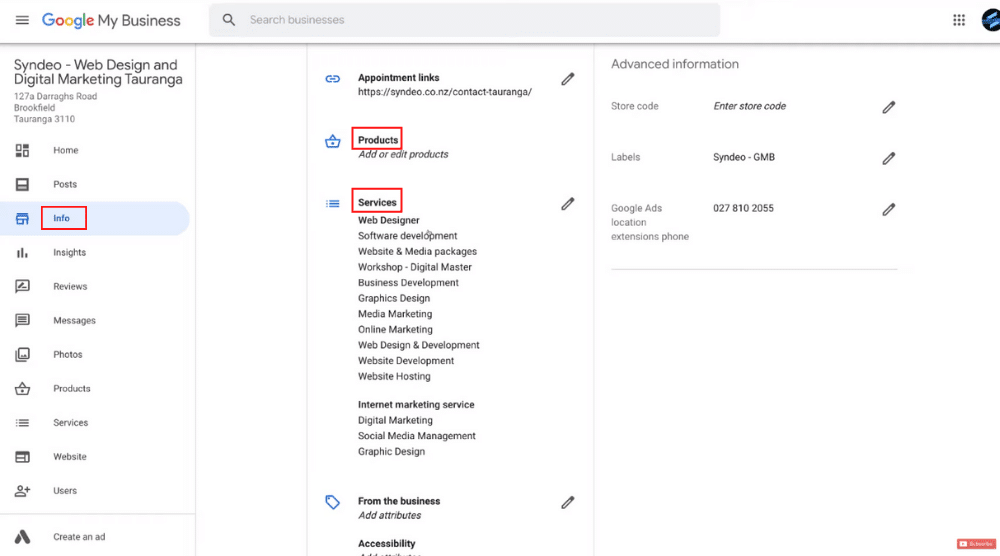Click the syndeo.co.nz contact-tauranga URL
Viewport: 1000px width, 556px height.
tap(445, 92)
